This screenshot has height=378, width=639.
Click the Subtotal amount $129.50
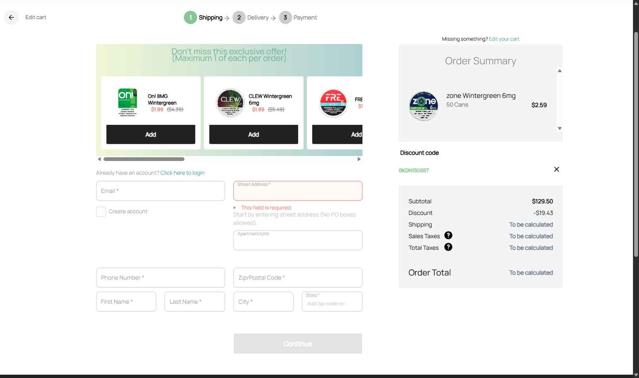[542, 201]
